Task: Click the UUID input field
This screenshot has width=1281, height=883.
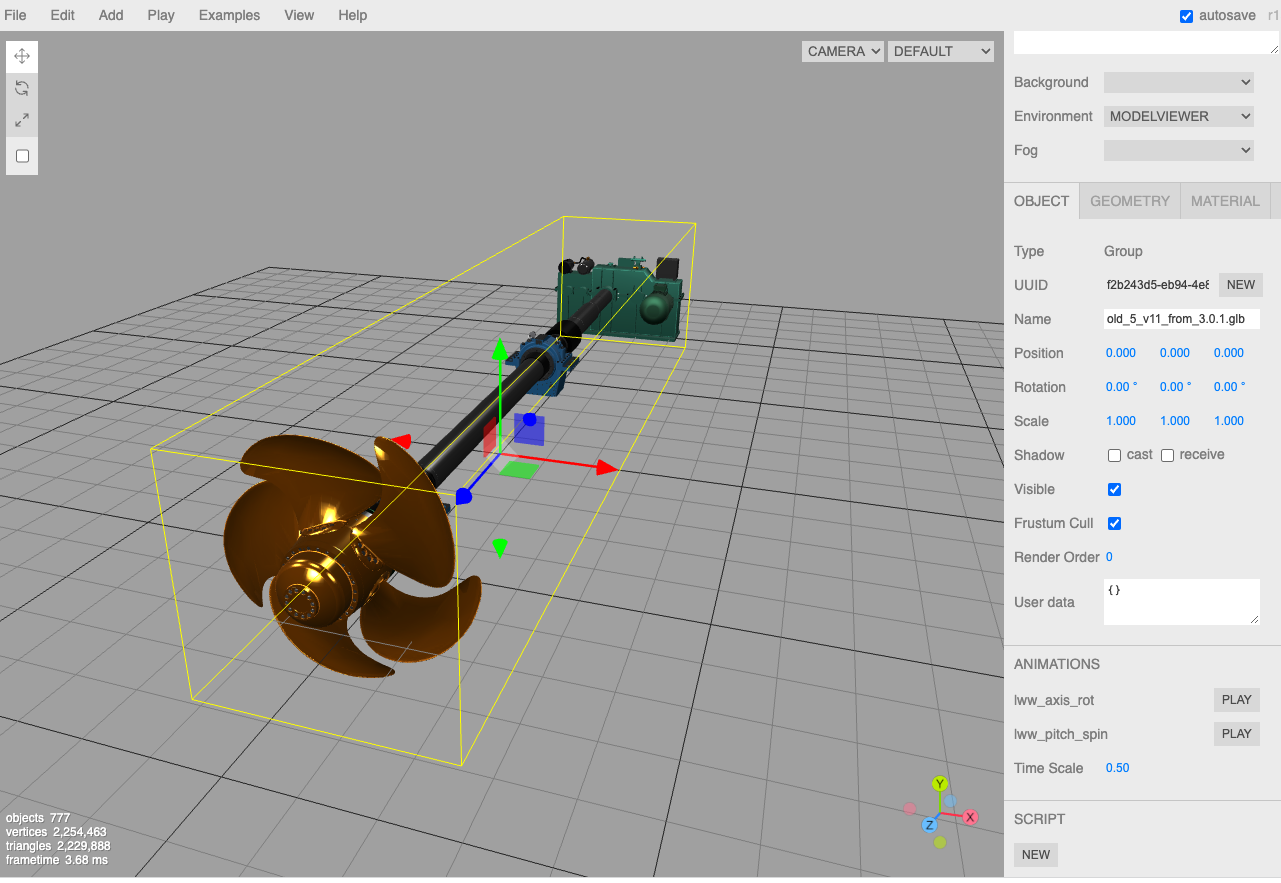Action: [1157, 285]
